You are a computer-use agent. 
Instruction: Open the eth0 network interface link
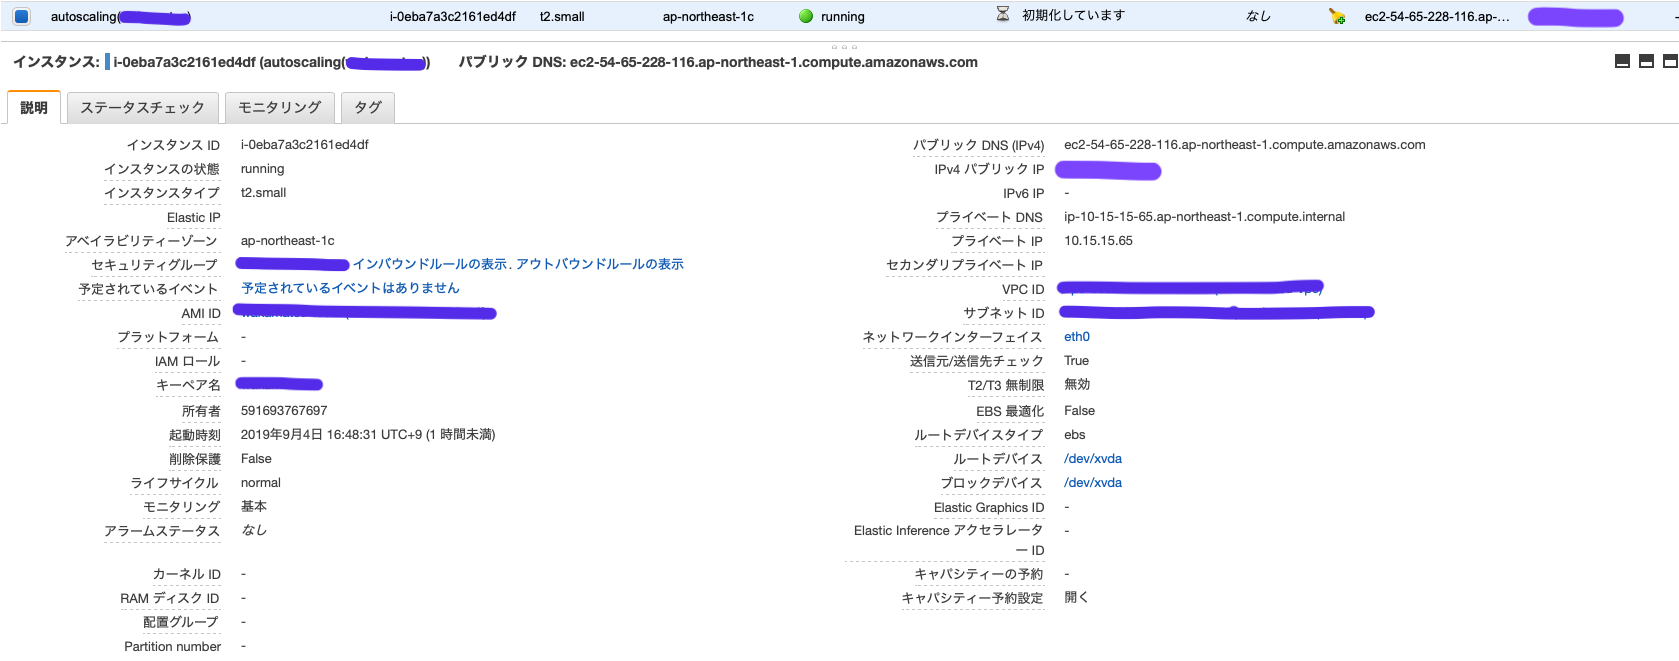(1077, 337)
